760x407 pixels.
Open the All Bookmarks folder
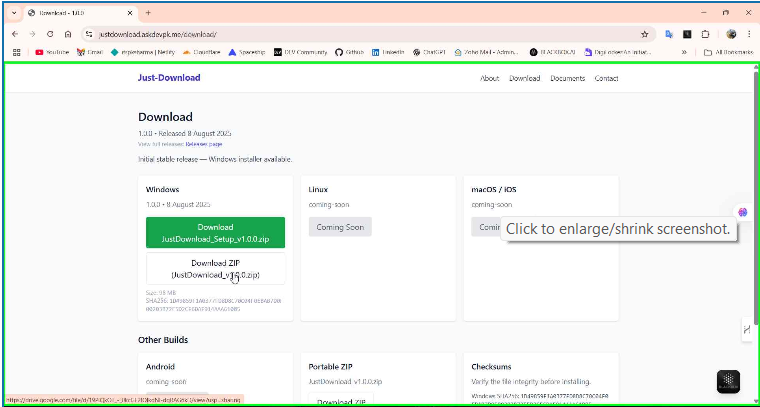coord(728,52)
